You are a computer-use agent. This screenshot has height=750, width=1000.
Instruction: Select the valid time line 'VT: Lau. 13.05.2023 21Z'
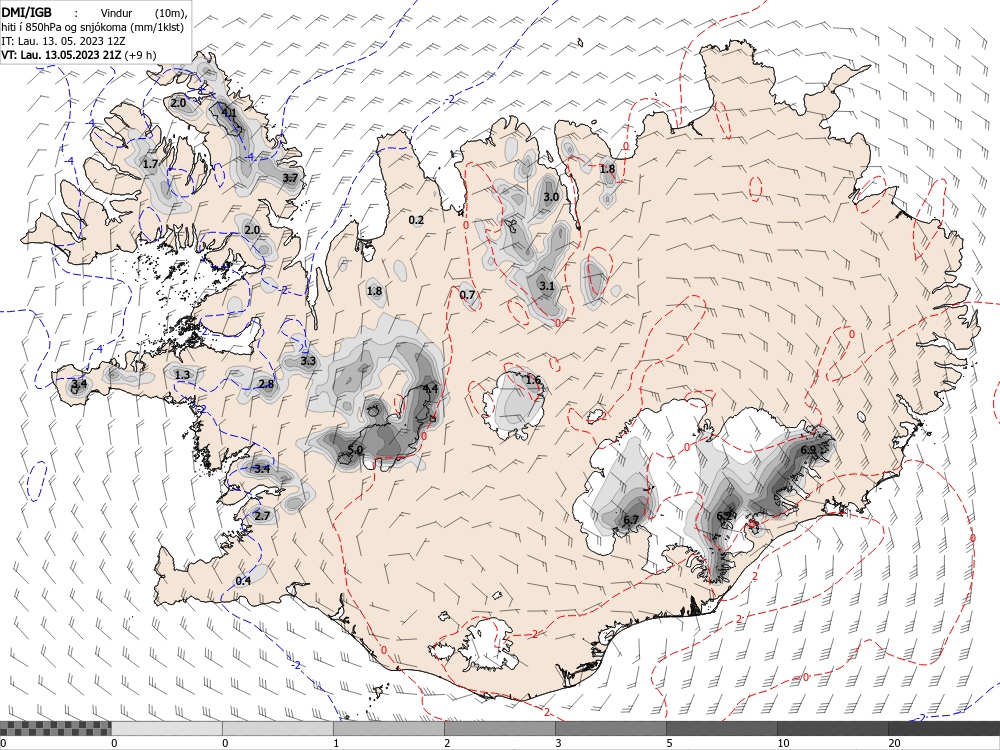tap(62, 55)
